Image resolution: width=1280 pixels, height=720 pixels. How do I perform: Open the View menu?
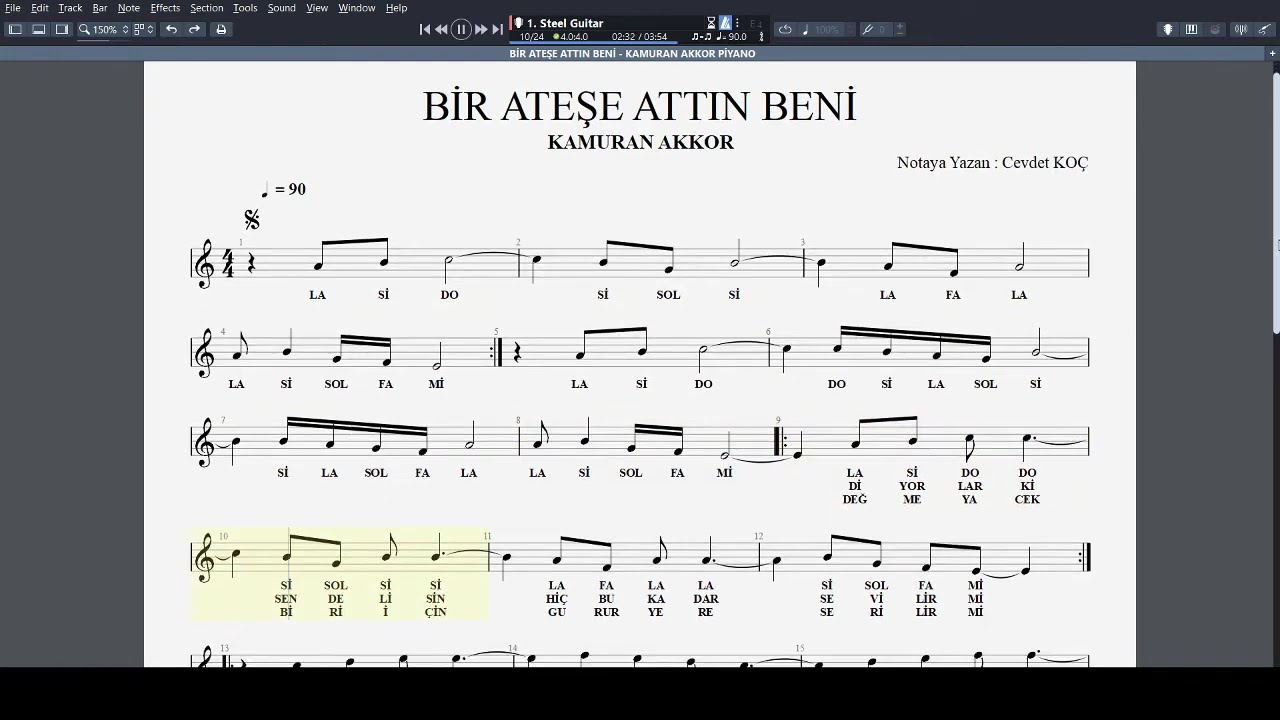[x=317, y=8]
